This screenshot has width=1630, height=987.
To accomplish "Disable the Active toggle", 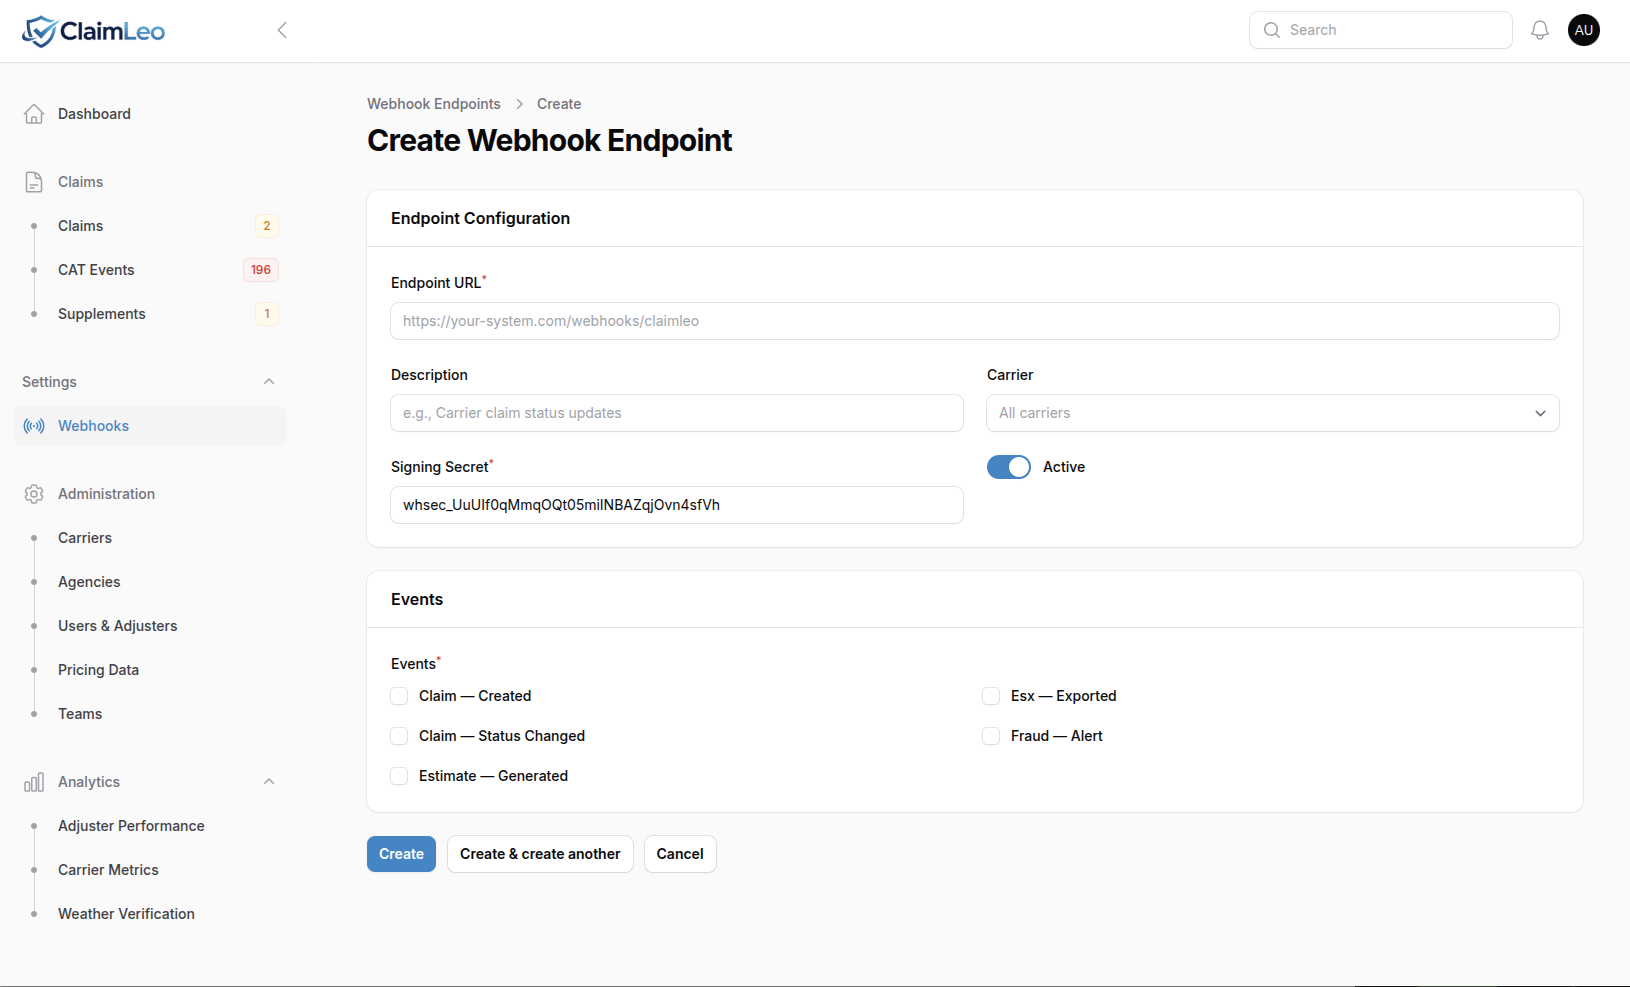I will (x=1008, y=466).
